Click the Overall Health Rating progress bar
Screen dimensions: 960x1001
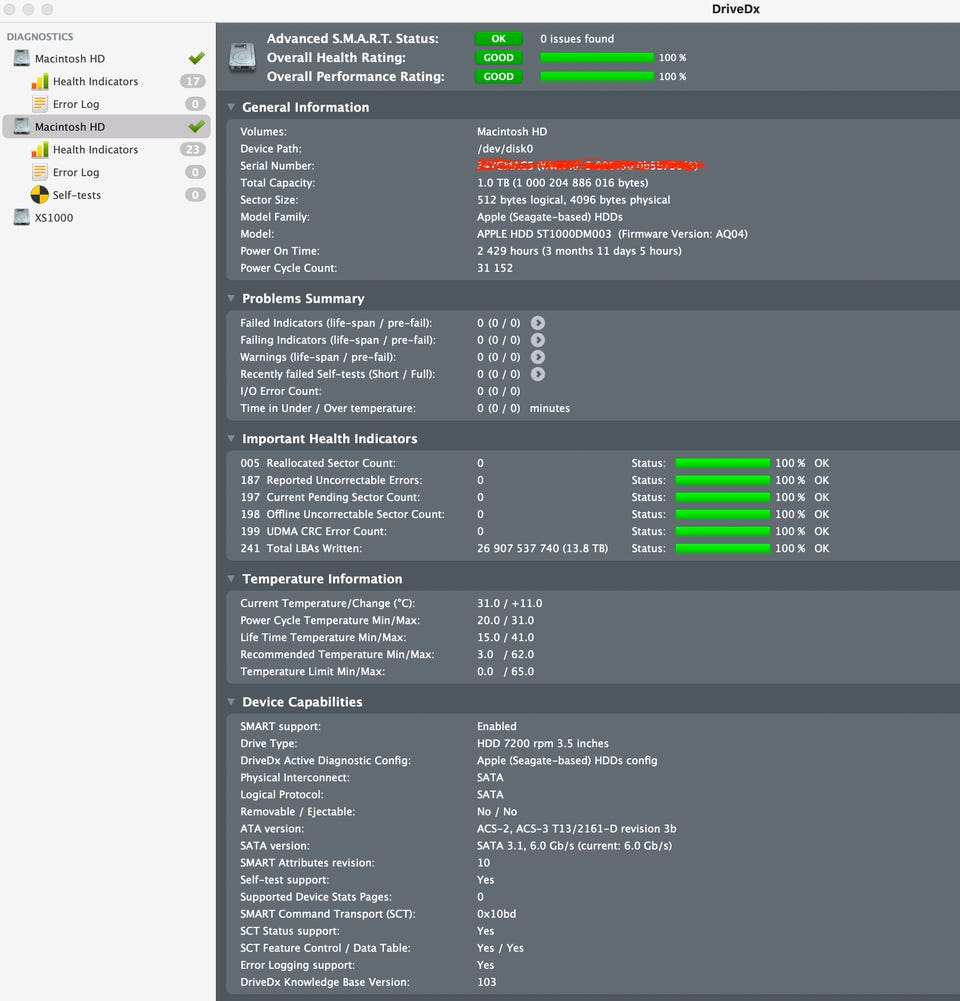coord(597,57)
